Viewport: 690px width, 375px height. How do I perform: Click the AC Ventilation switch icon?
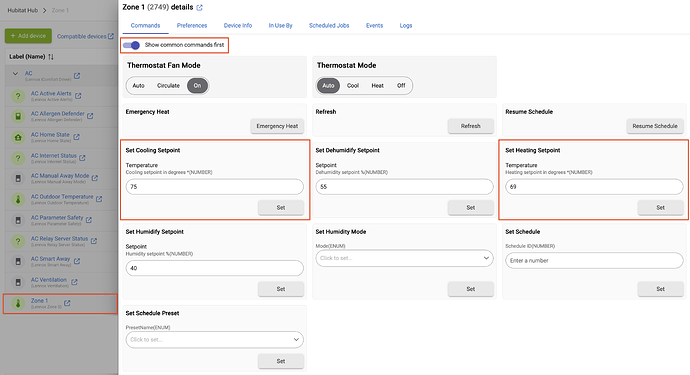coord(18,282)
